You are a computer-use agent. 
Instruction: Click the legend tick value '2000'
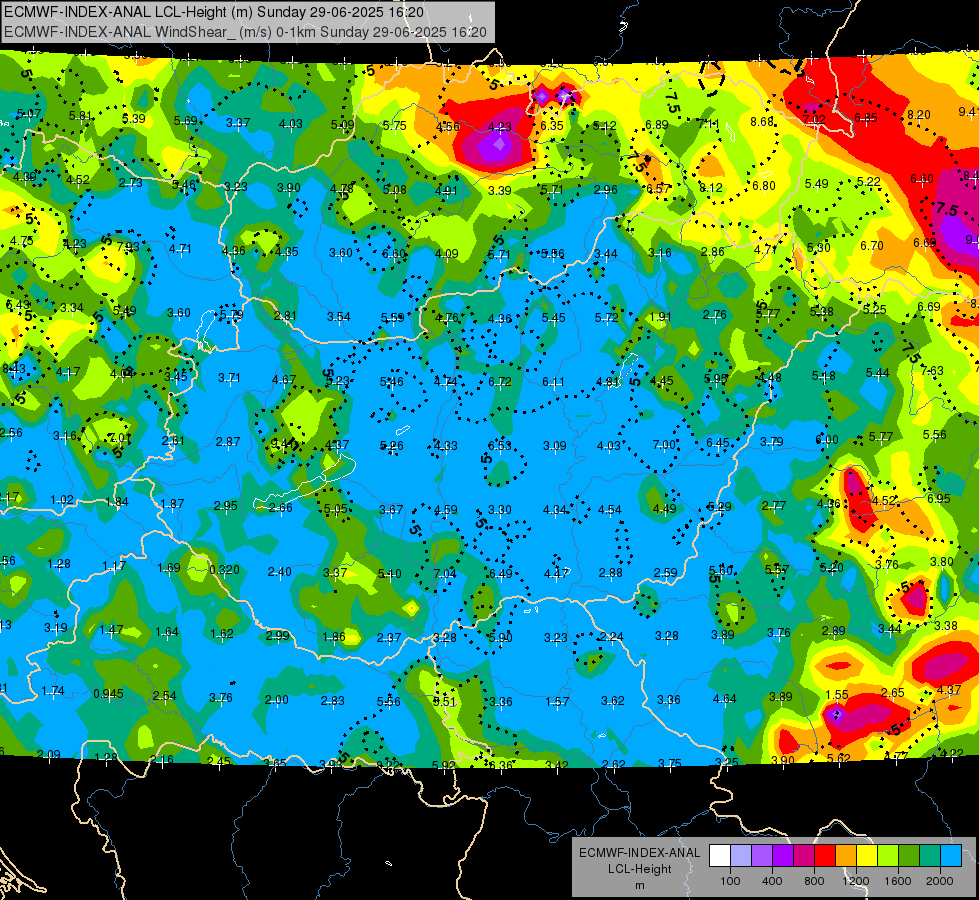click(940, 881)
